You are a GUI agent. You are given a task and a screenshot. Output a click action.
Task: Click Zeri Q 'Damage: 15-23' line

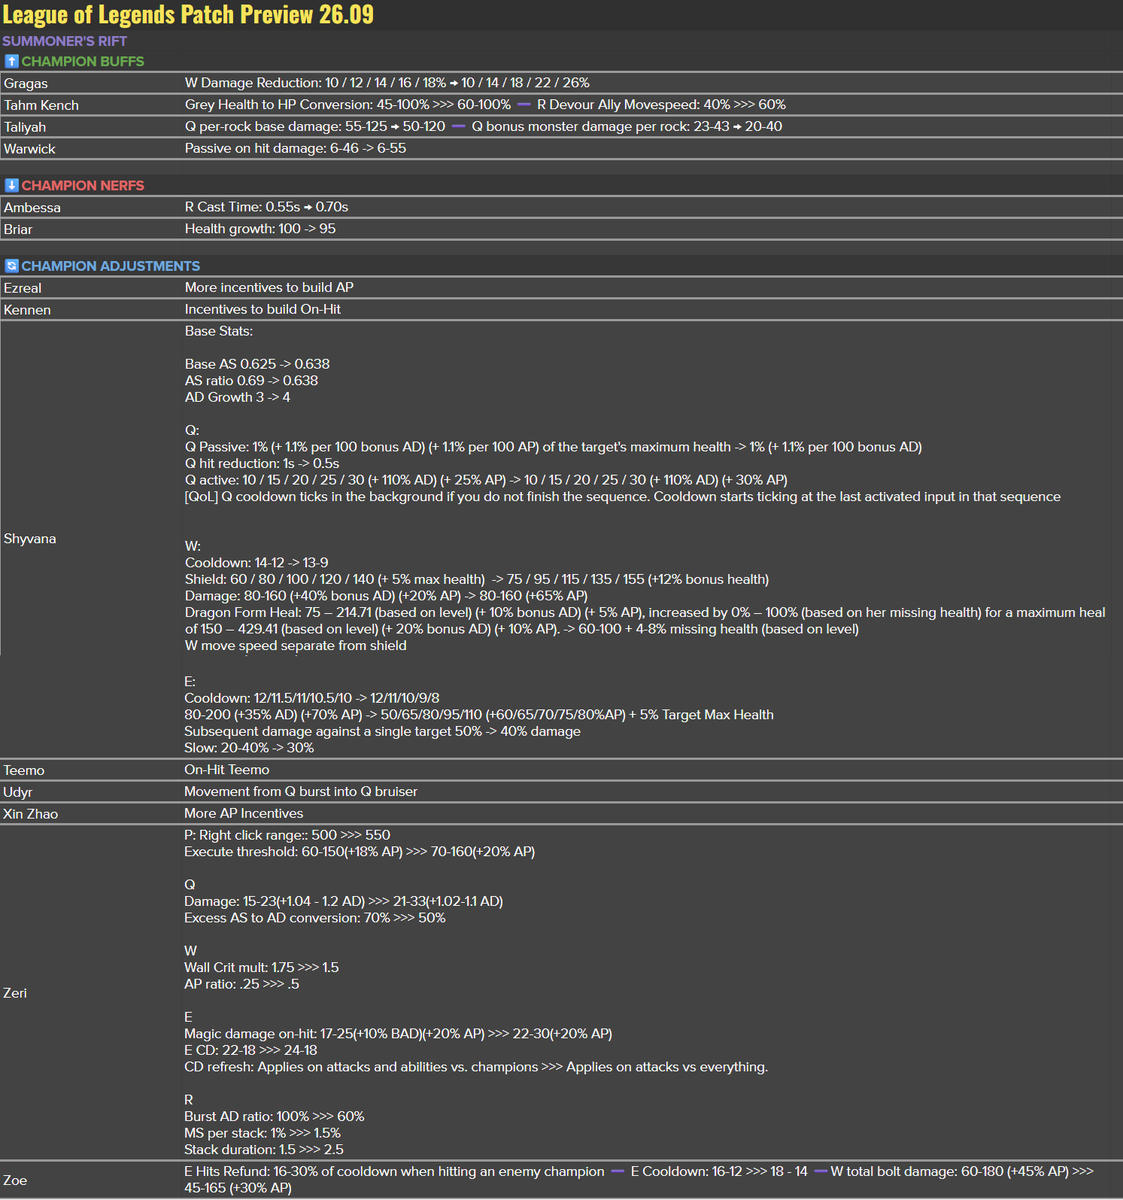[343, 901]
